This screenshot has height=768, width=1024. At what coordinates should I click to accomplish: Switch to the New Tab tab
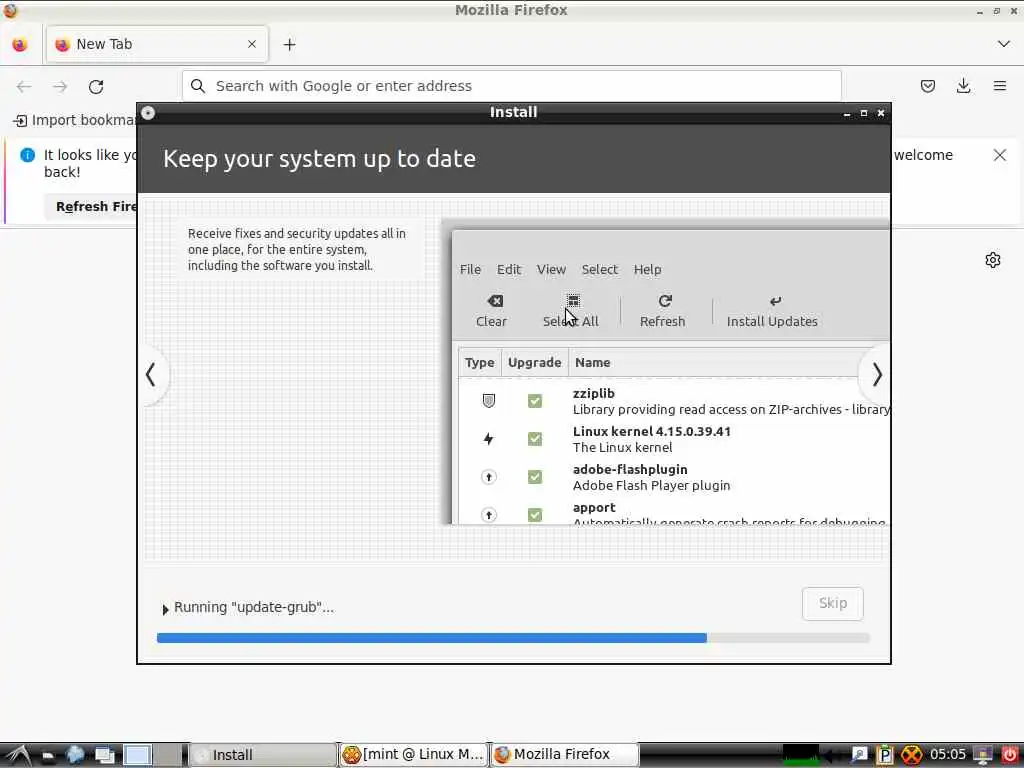[x=157, y=44]
